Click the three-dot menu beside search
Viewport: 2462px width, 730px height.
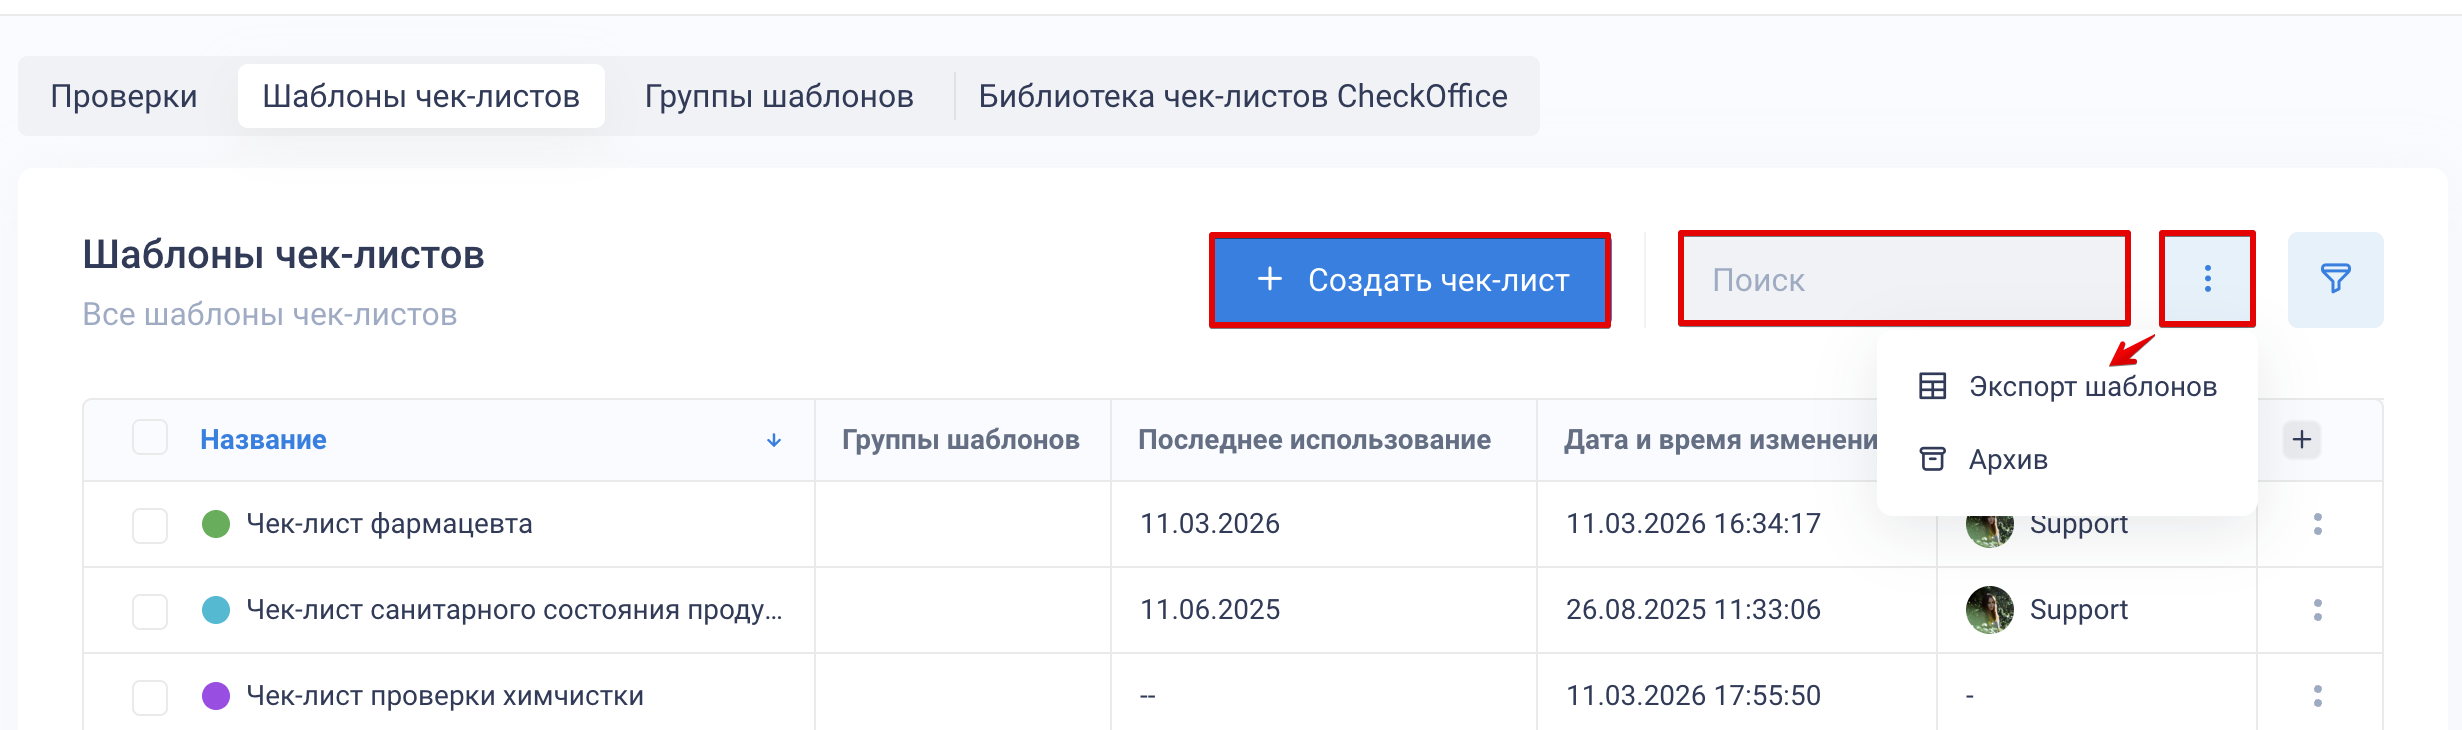click(2207, 279)
